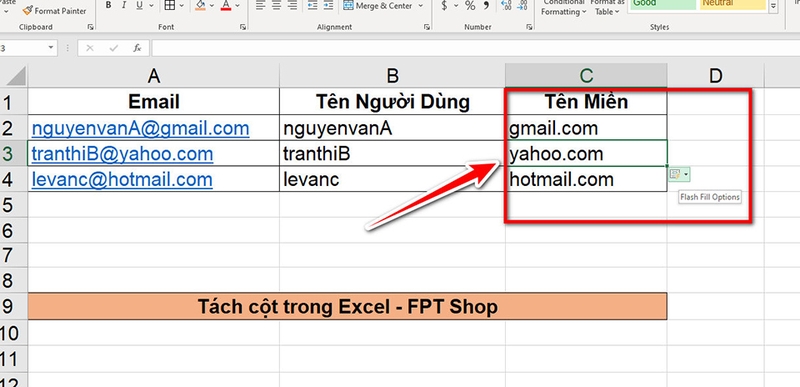The image size is (800, 387).
Task: Align text right
Action: click(x=292, y=6)
